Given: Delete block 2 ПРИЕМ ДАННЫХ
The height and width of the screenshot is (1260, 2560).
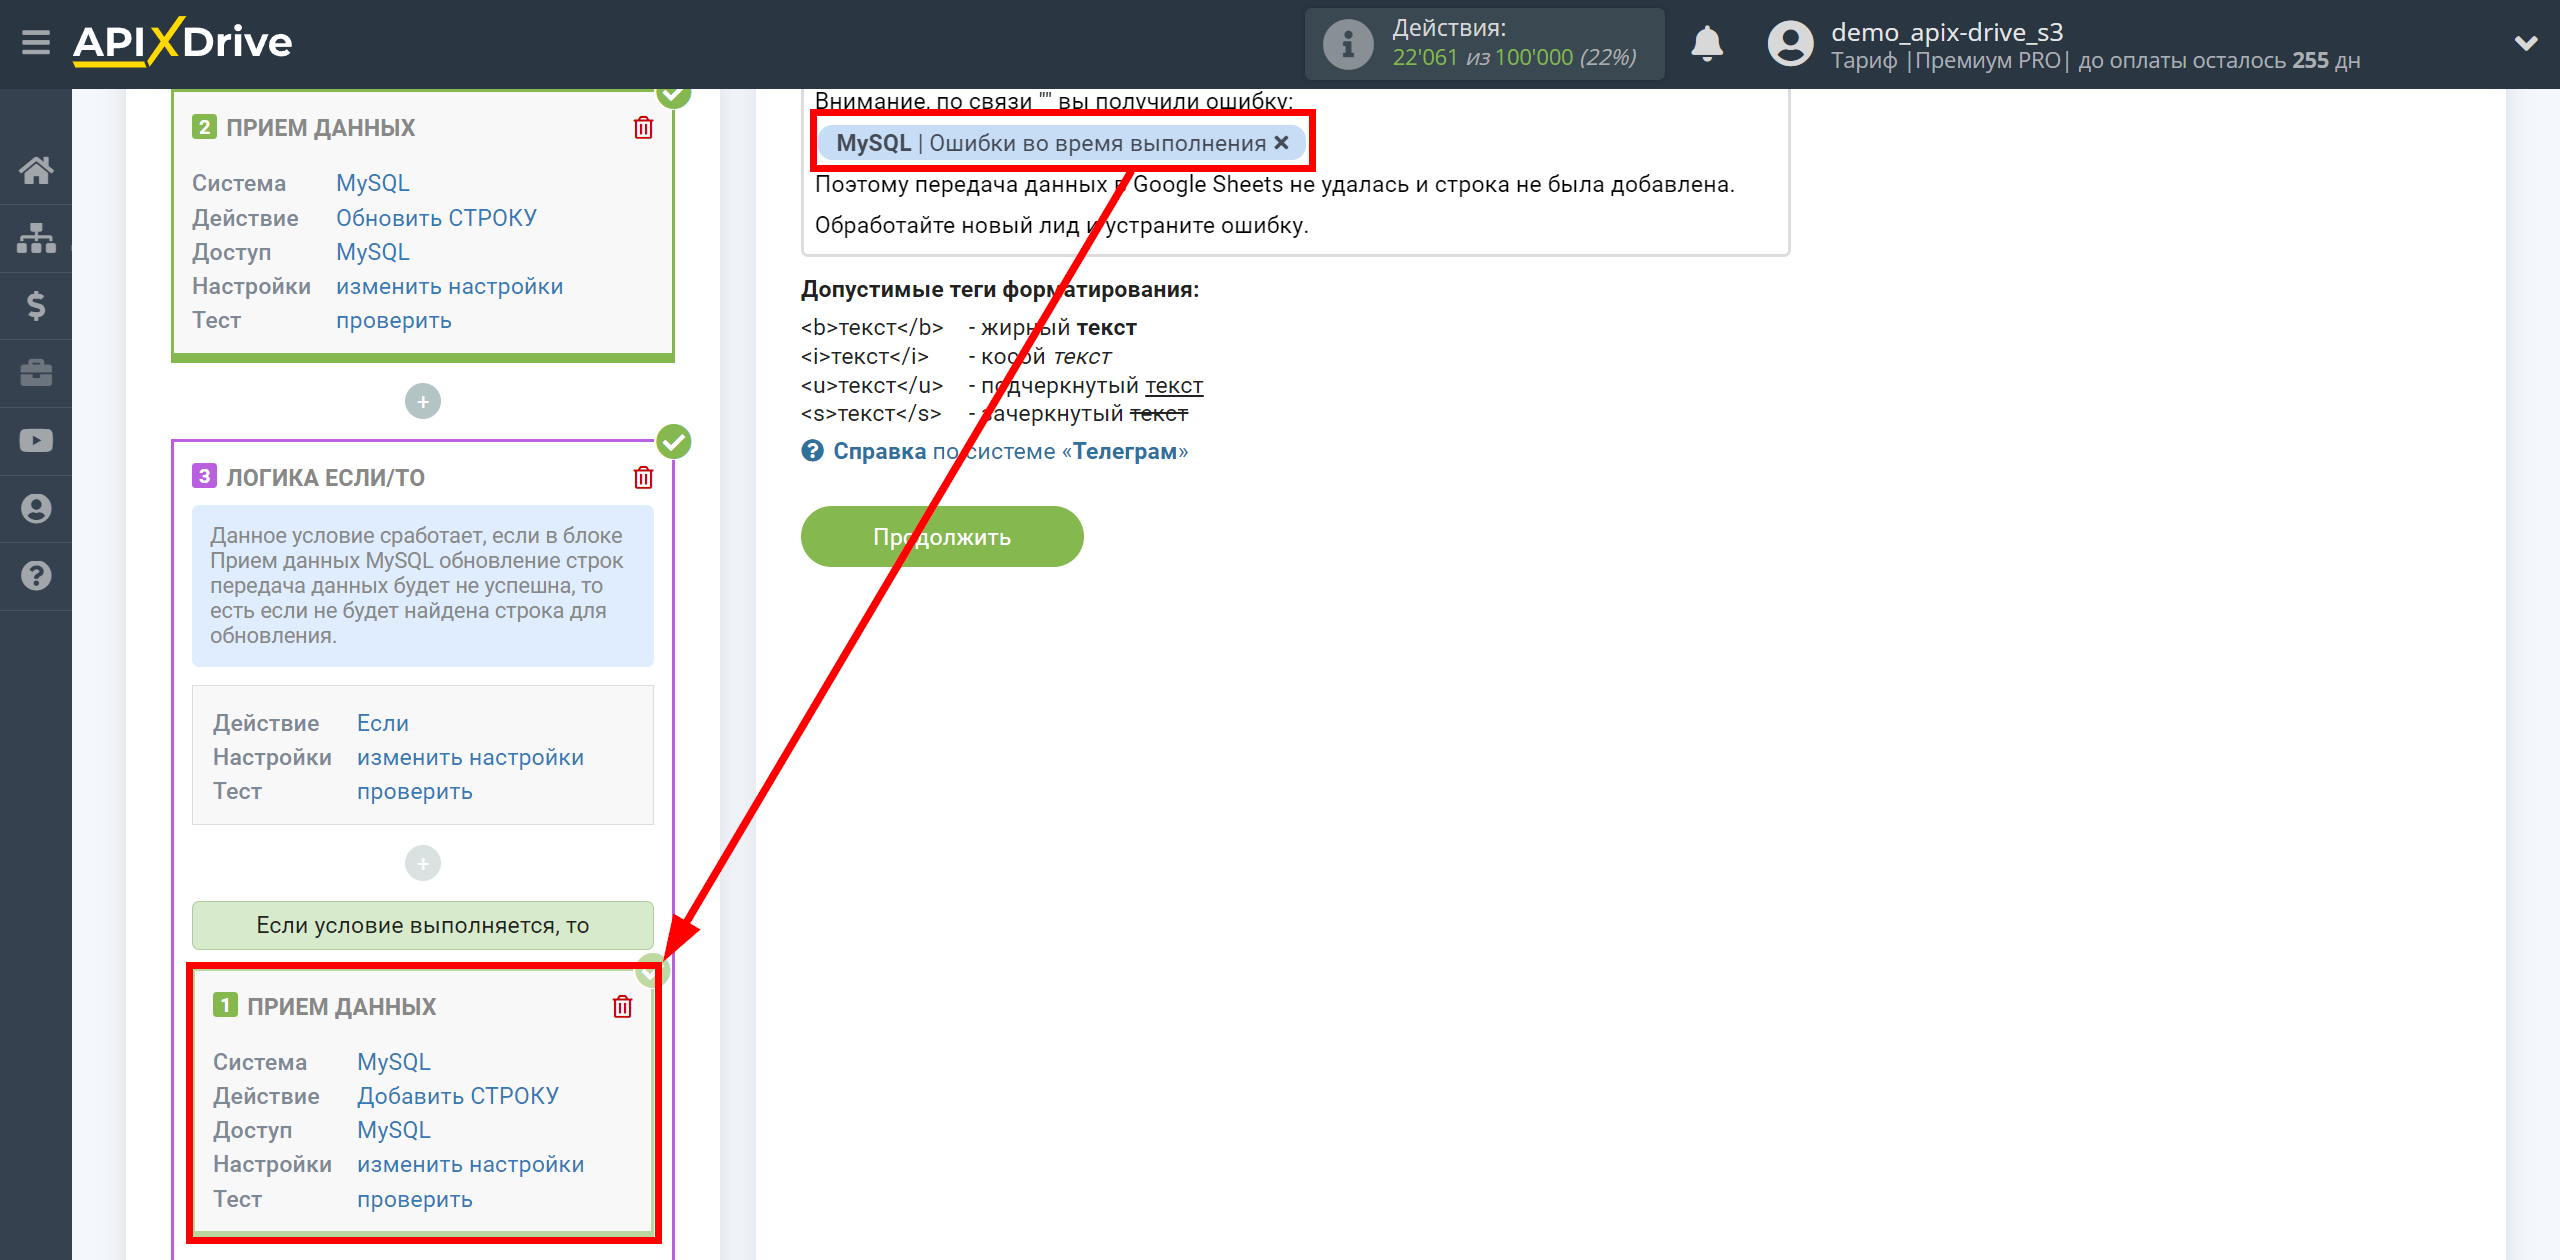Looking at the screenshot, I should (643, 128).
